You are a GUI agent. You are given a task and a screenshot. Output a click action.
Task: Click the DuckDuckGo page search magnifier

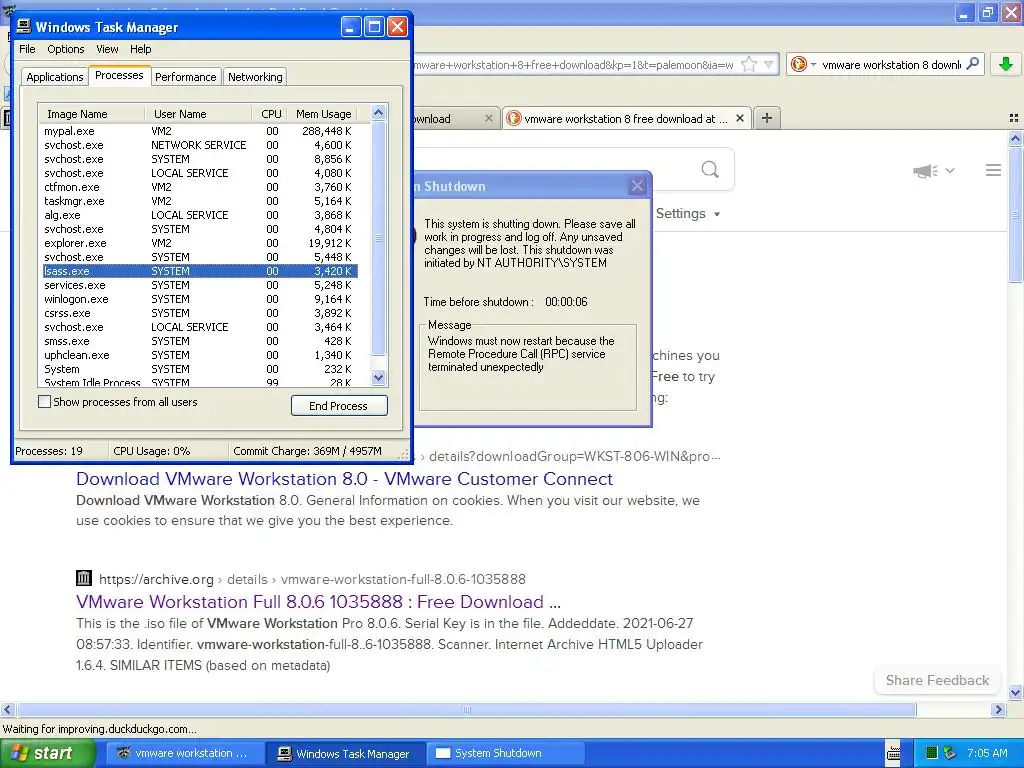coord(710,170)
